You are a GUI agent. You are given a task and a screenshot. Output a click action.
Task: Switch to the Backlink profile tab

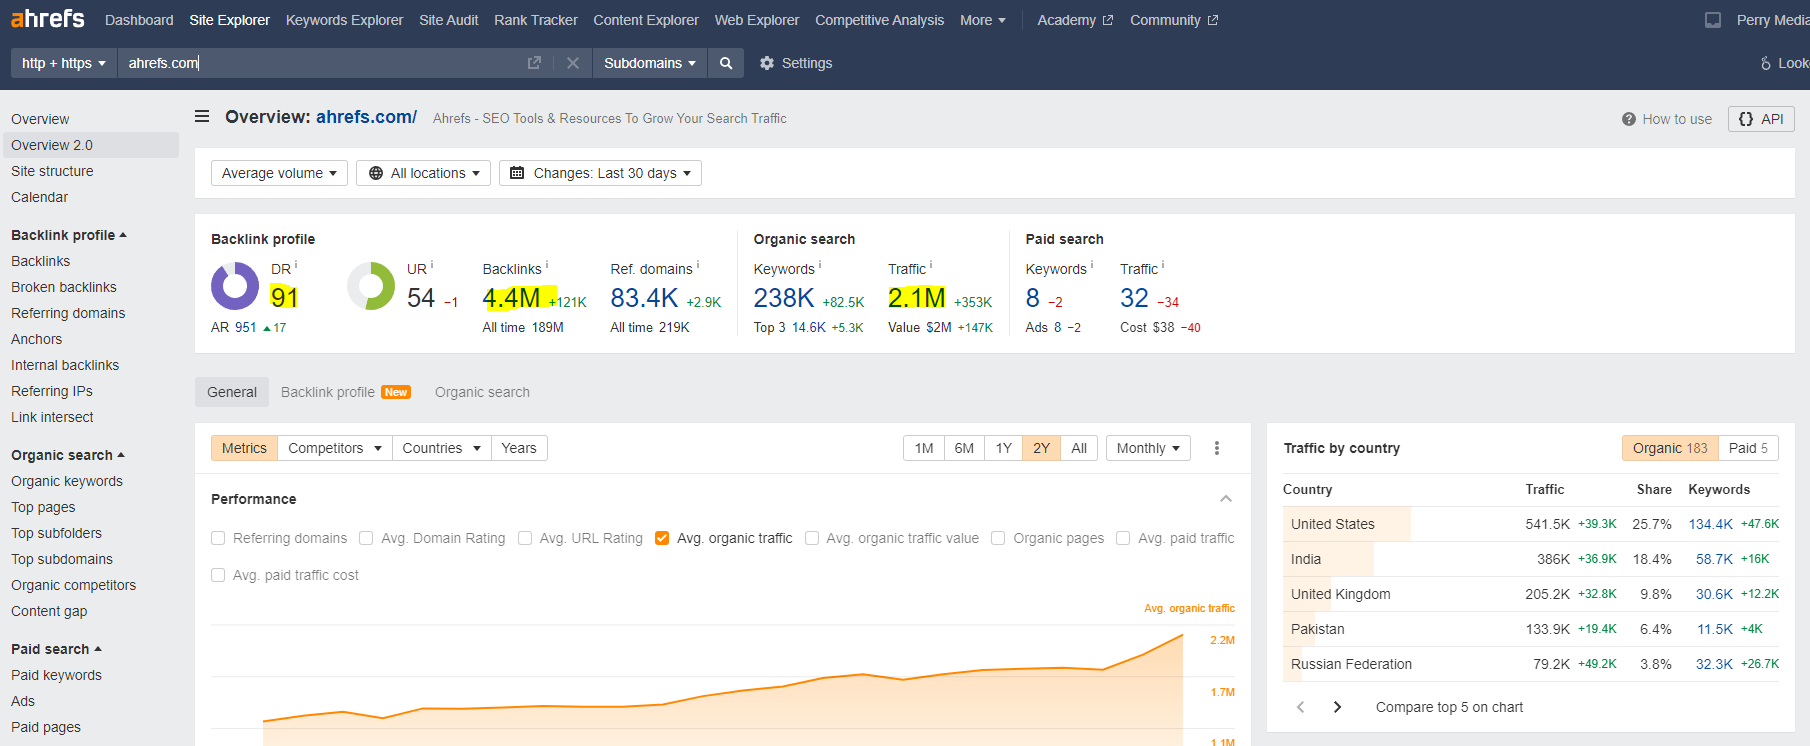point(345,392)
